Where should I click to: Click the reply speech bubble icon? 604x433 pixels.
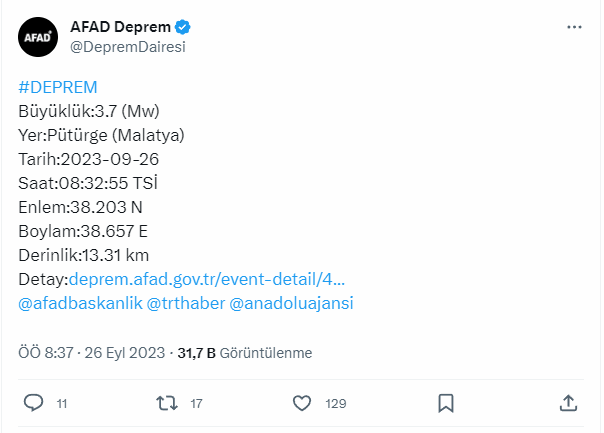pyautogui.click(x=34, y=403)
